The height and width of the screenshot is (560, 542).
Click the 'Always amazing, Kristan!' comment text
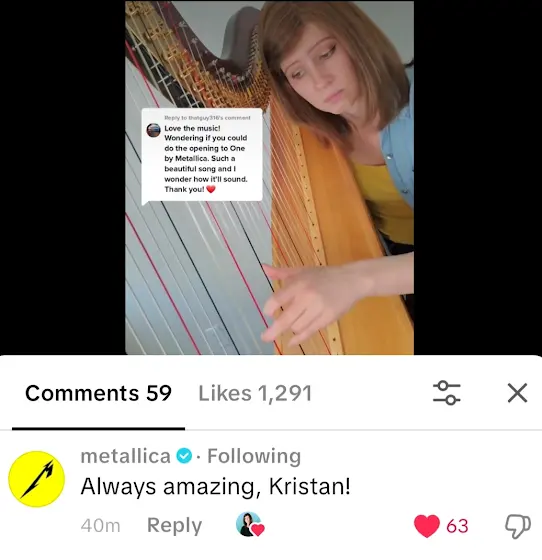[x=215, y=486]
